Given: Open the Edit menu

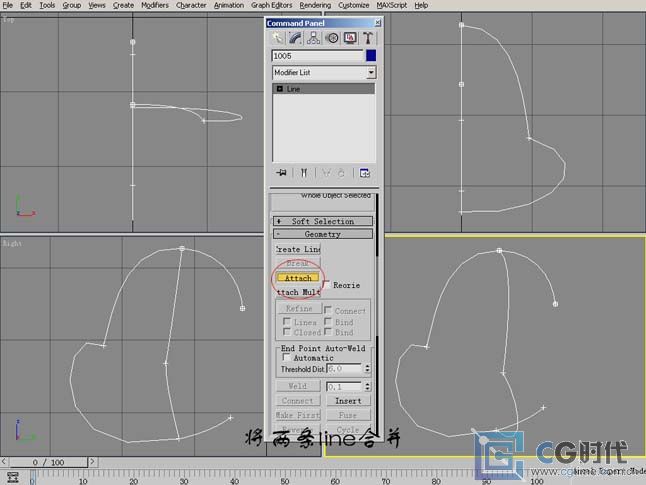Looking at the screenshot, I should tap(26, 5).
